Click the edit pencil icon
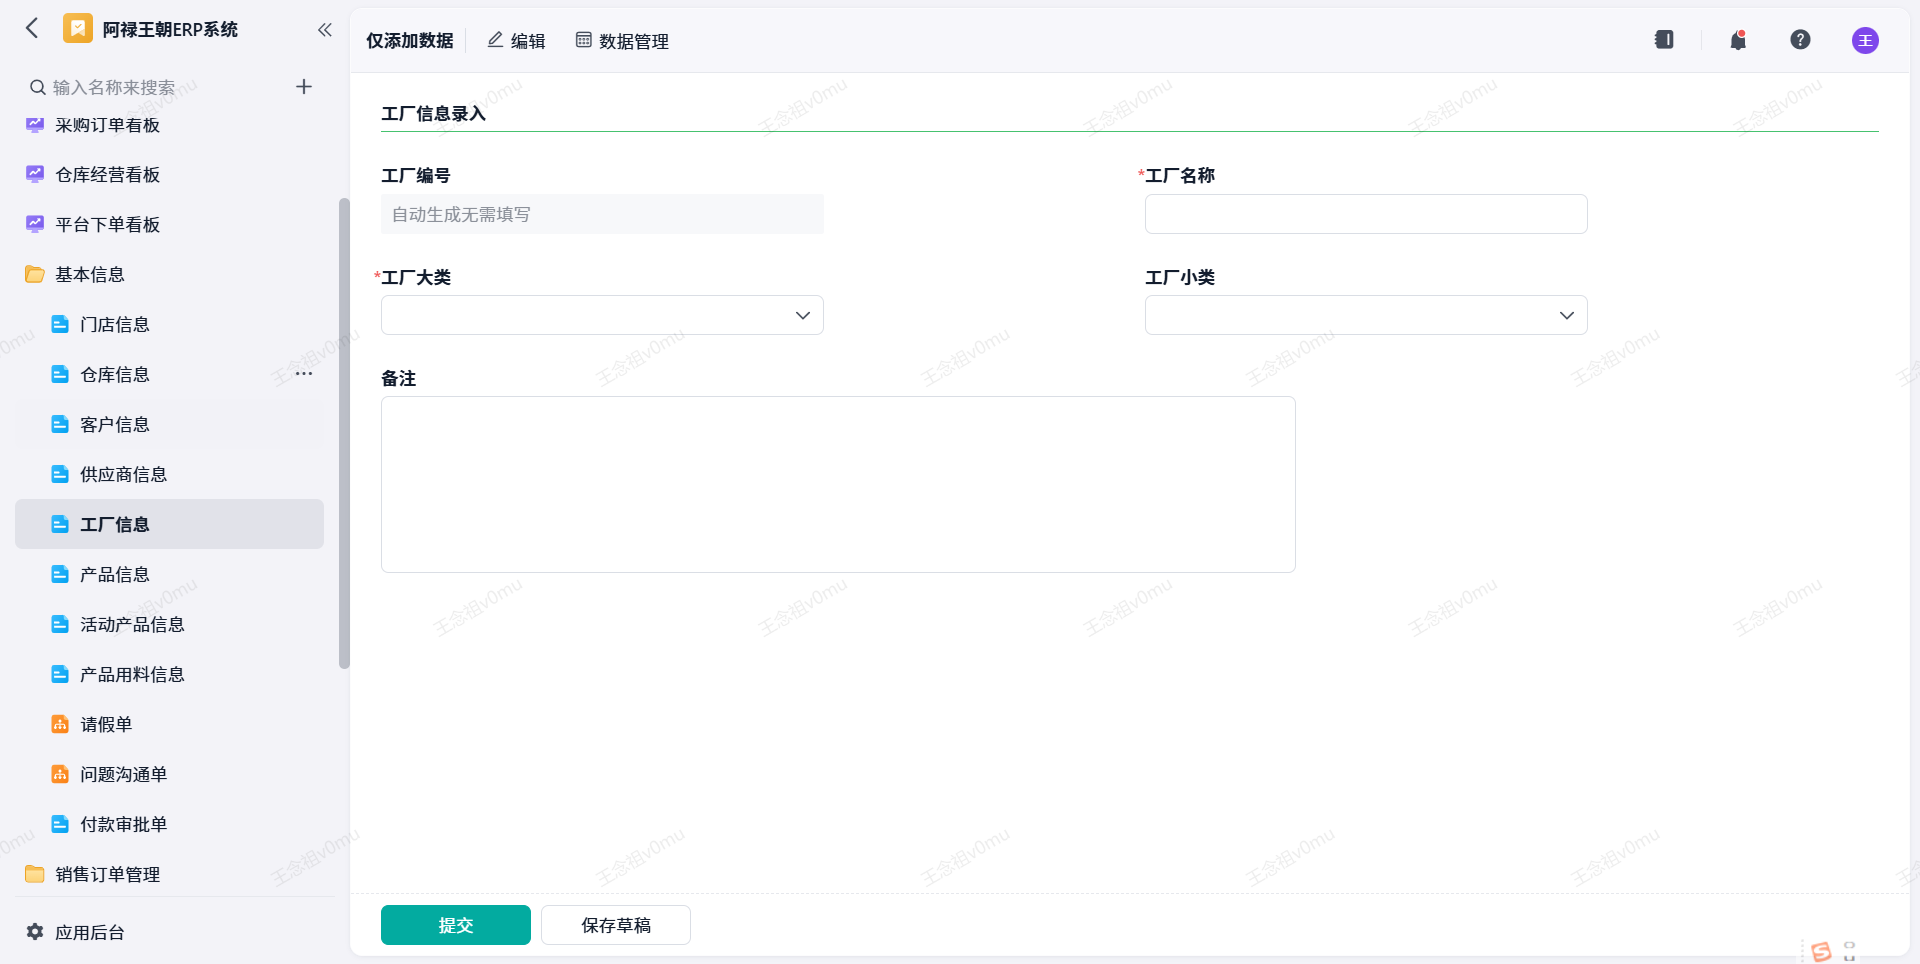 pyautogui.click(x=495, y=40)
